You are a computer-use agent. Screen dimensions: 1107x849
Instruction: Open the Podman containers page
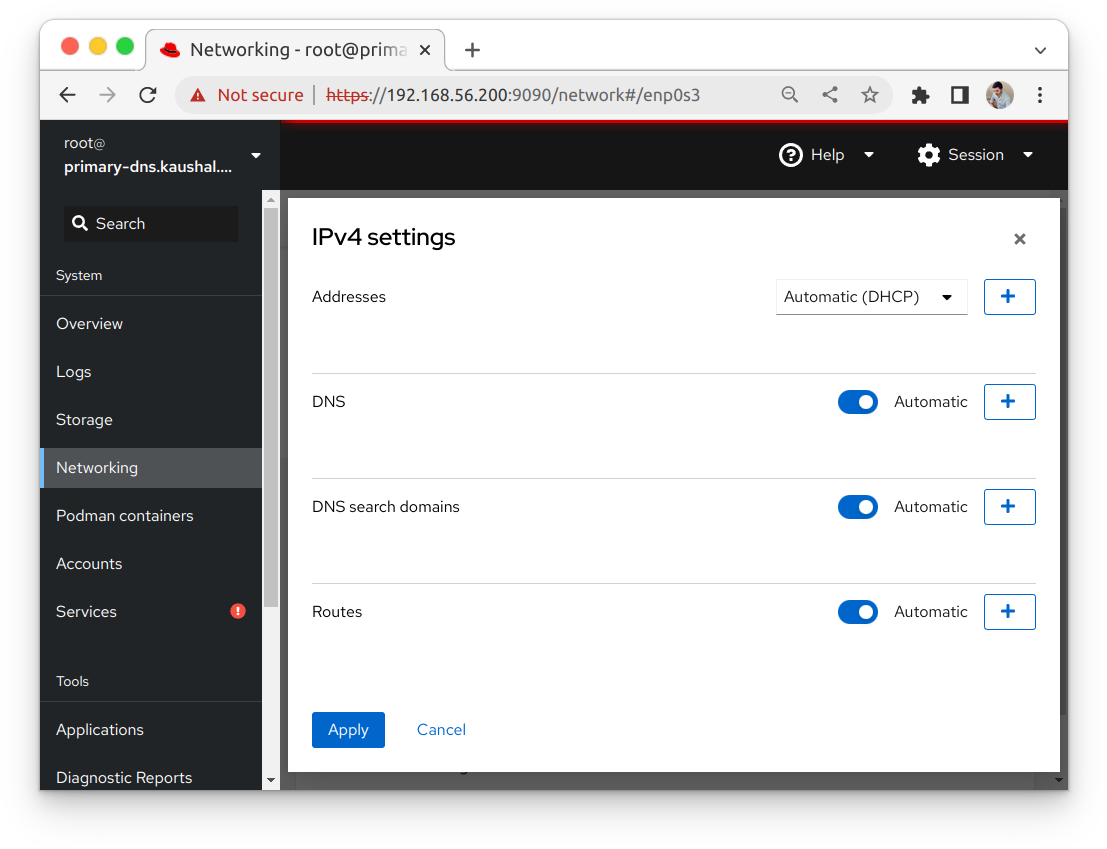124,515
